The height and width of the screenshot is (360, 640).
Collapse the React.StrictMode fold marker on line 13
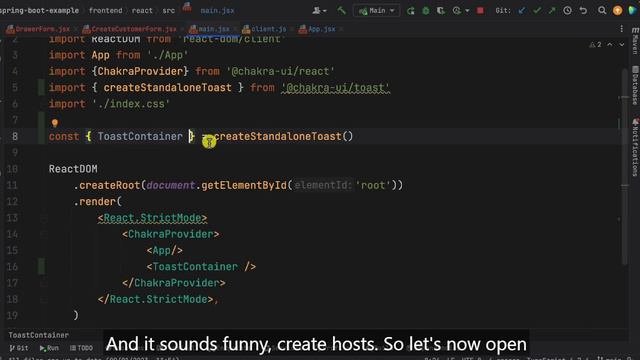pyautogui.click(x=44, y=218)
